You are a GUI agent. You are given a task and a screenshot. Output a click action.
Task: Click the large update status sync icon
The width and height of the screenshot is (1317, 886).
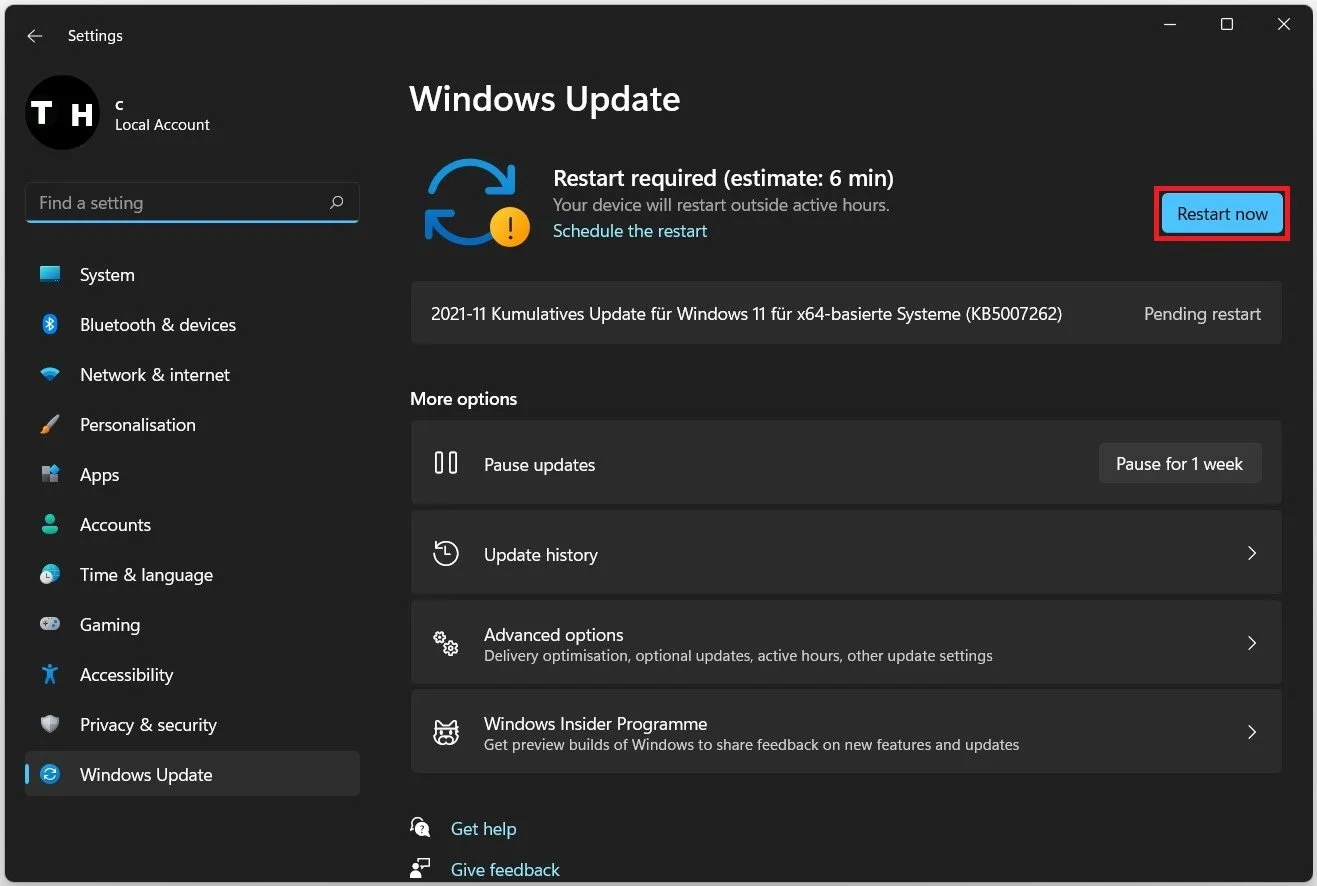pos(476,203)
